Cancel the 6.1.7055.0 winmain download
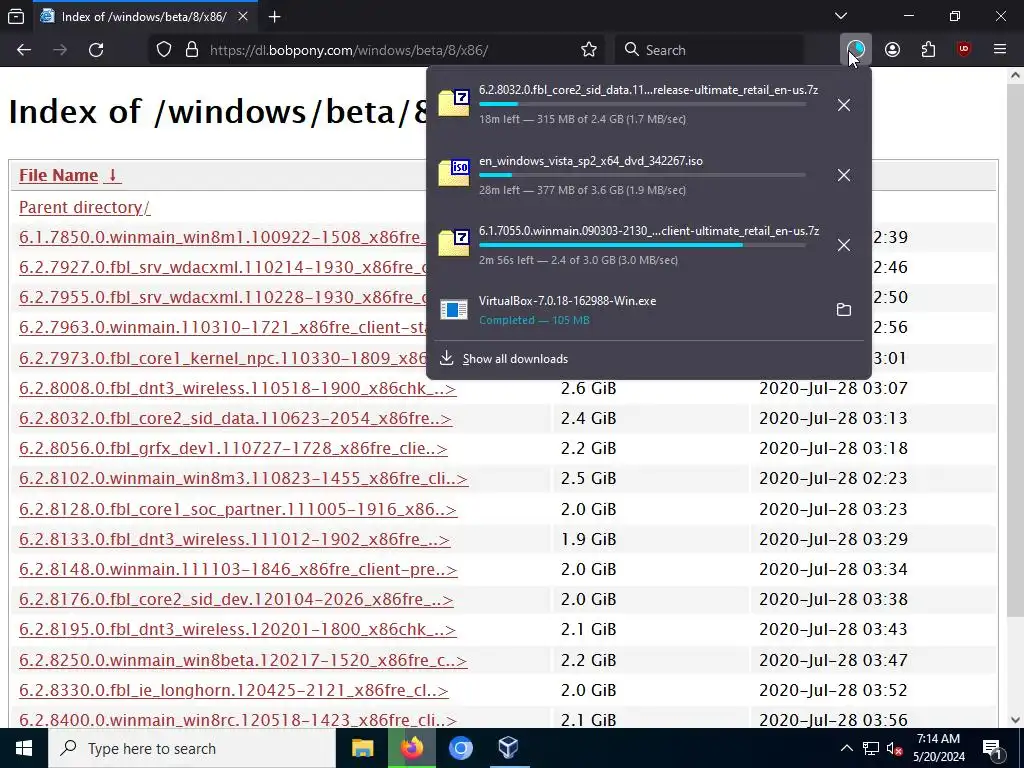This screenshot has height=768, width=1024. click(844, 245)
